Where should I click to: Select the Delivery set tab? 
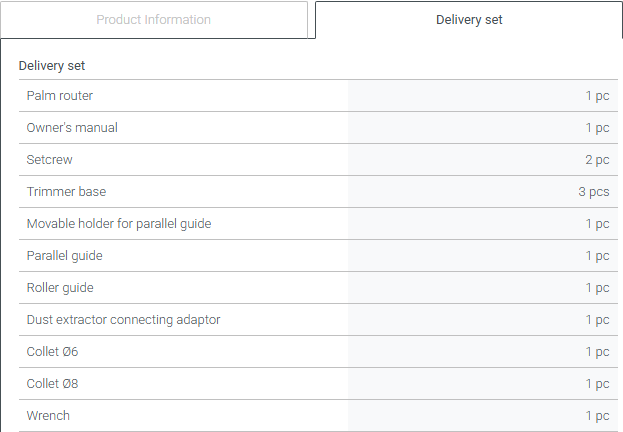[469, 20]
